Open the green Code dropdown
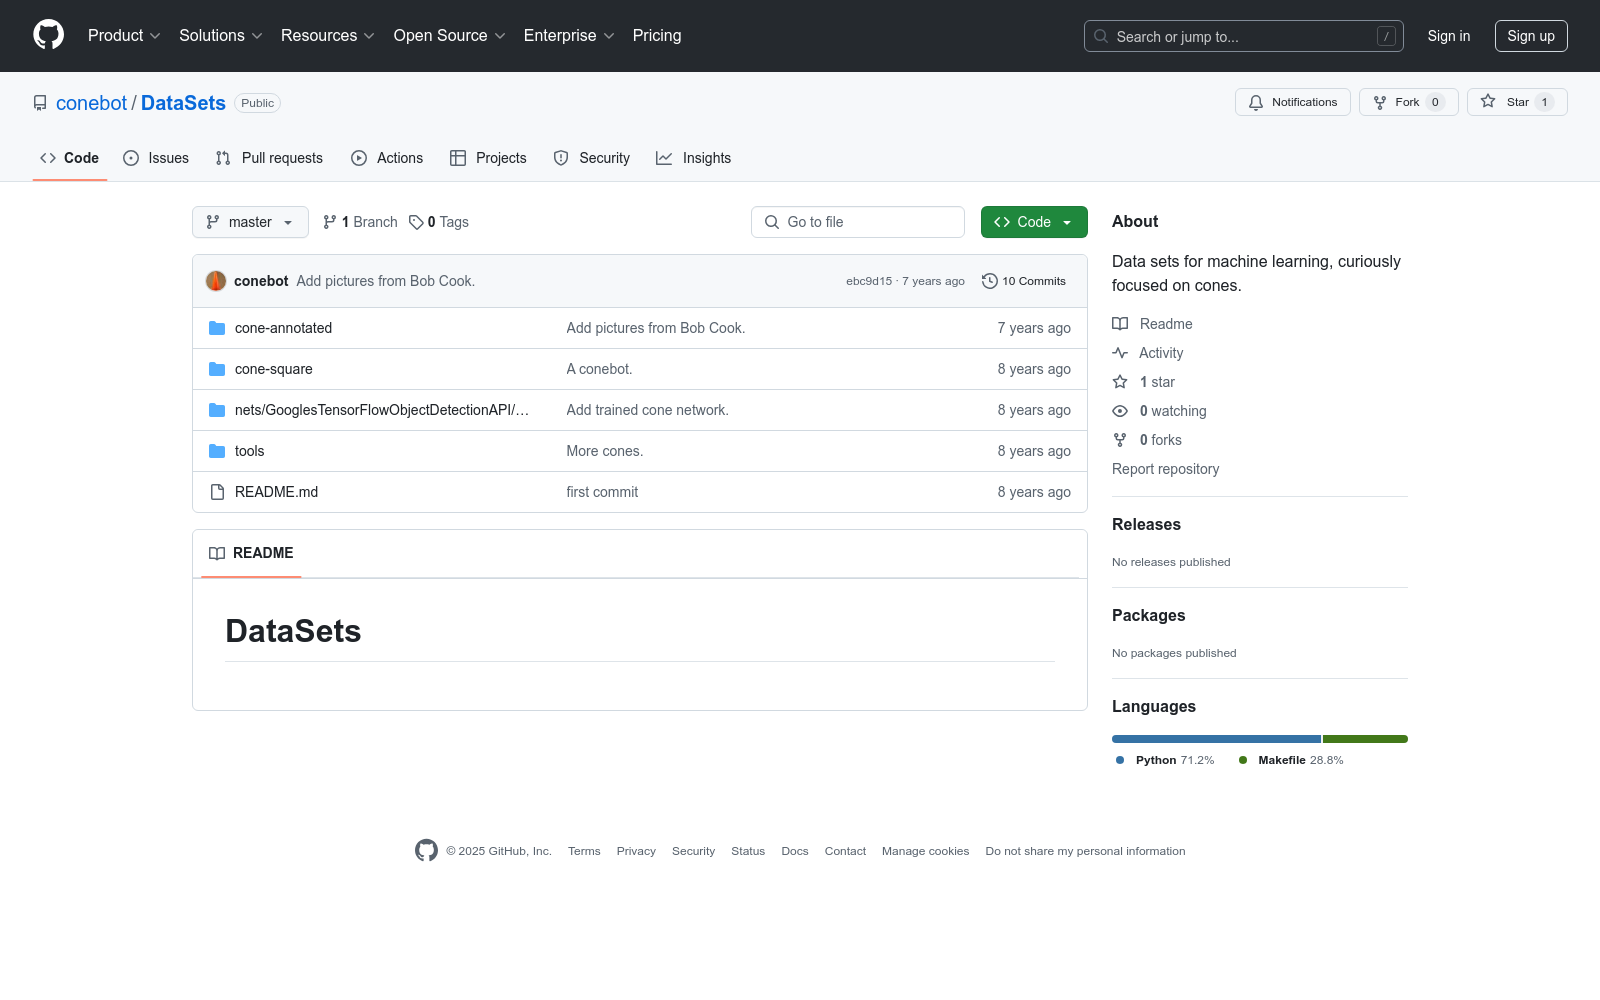This screenshot has width=1600, height=1000. pyautogui.click(x=1034, y=222)
